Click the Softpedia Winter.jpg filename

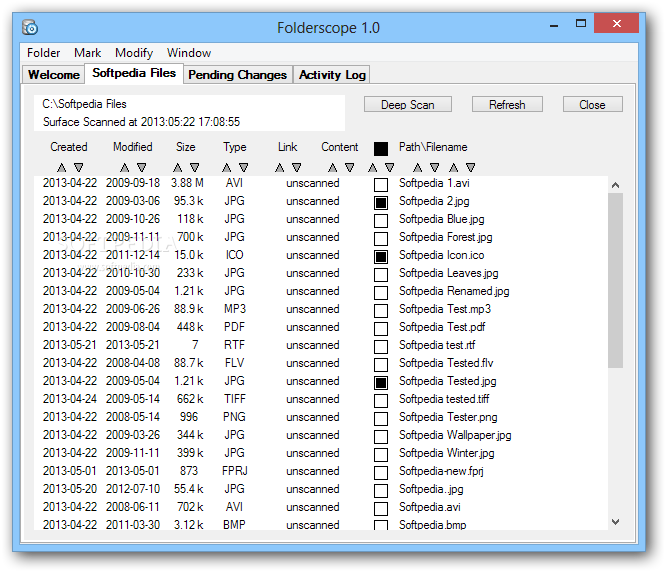(x=446, y=453)
